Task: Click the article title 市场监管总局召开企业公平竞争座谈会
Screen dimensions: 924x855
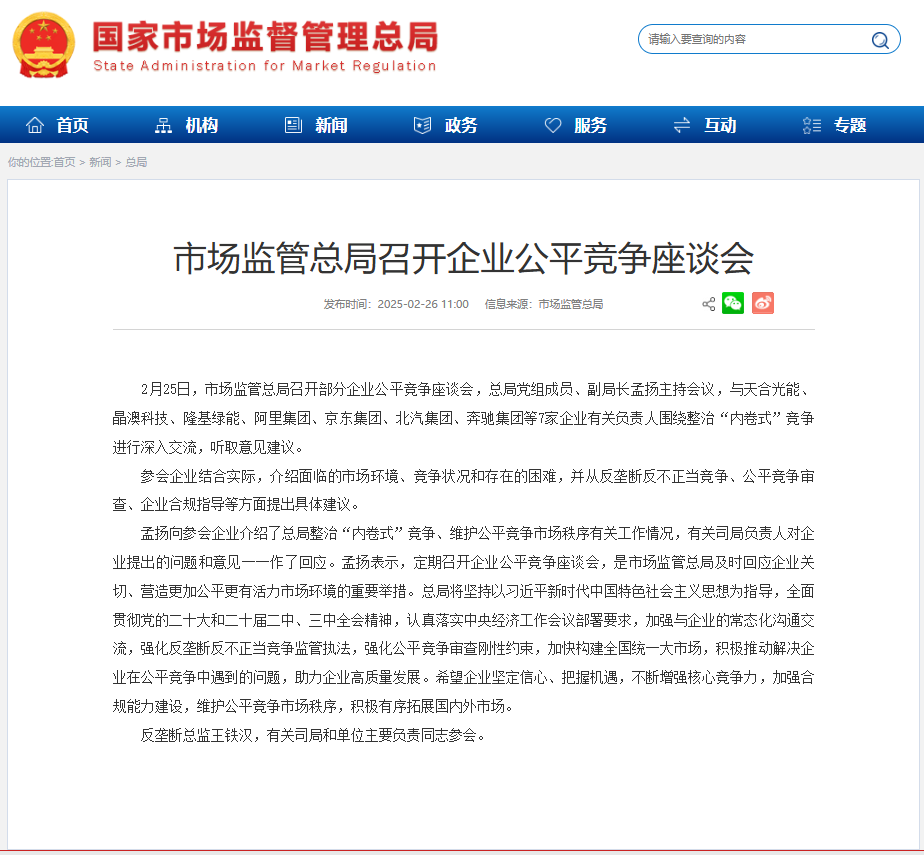Action: pyautogui.click(x=464, y=259)
